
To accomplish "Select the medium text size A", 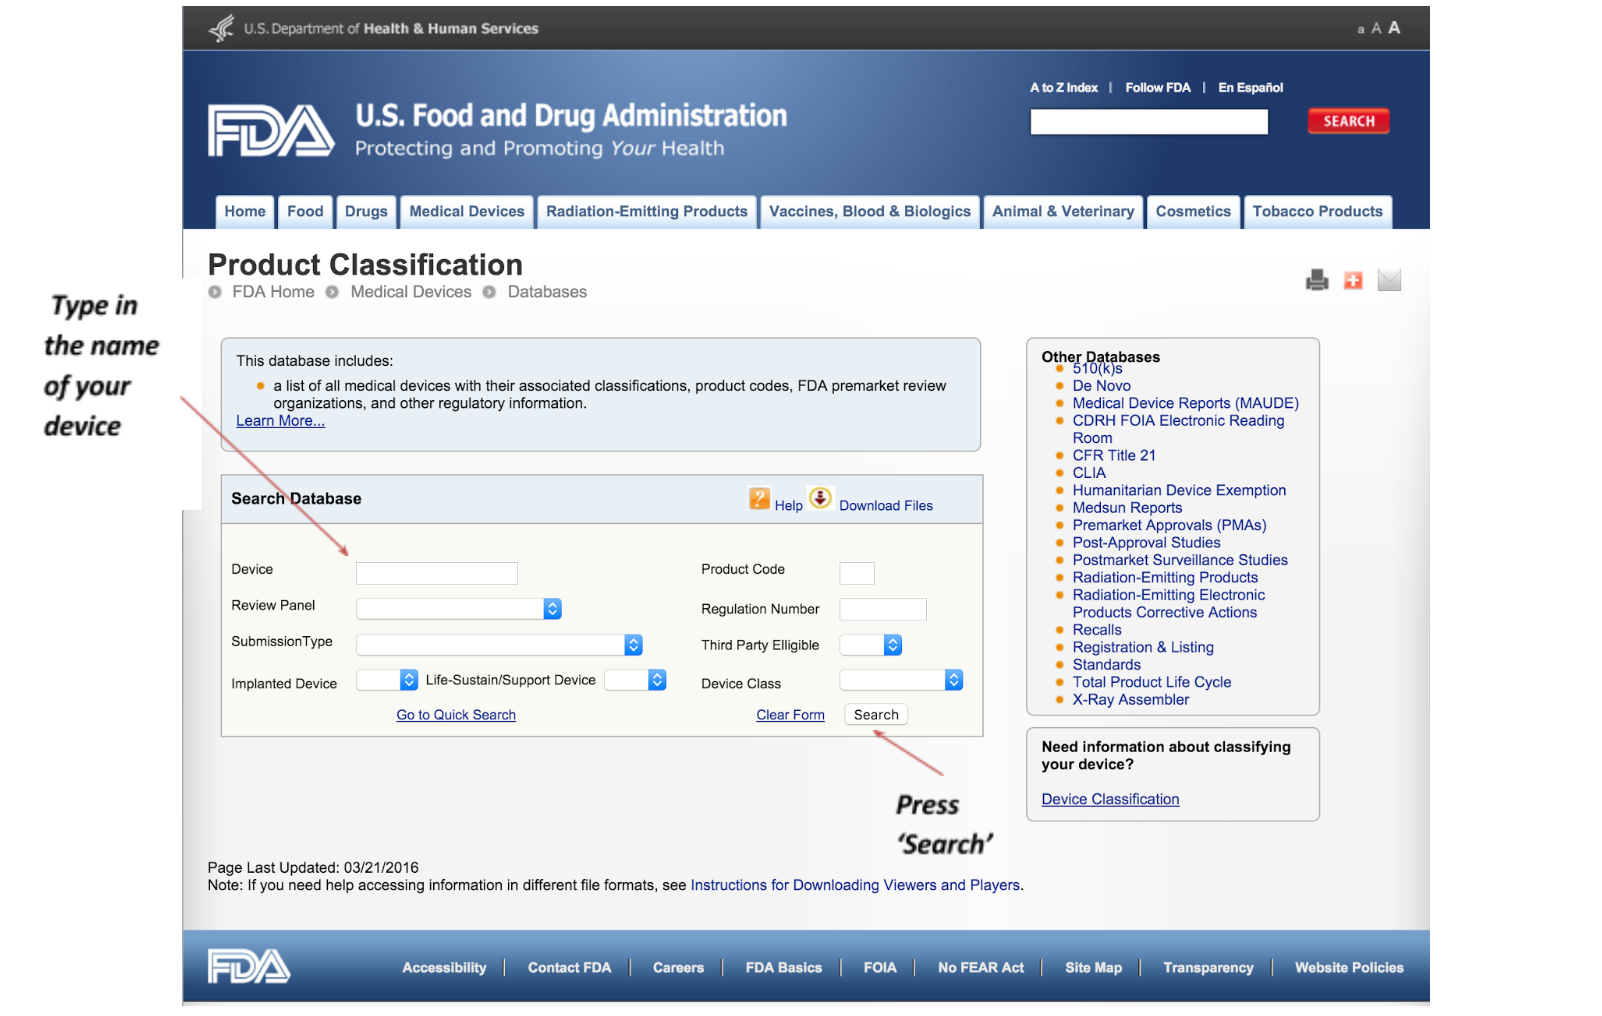I will click(x=1376, y=29).
